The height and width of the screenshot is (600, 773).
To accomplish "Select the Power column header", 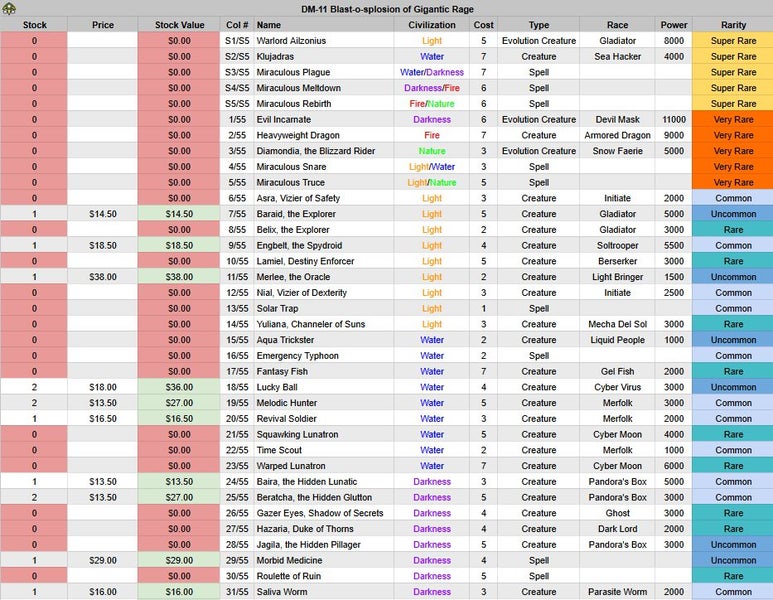I will [x=673, y=25].
